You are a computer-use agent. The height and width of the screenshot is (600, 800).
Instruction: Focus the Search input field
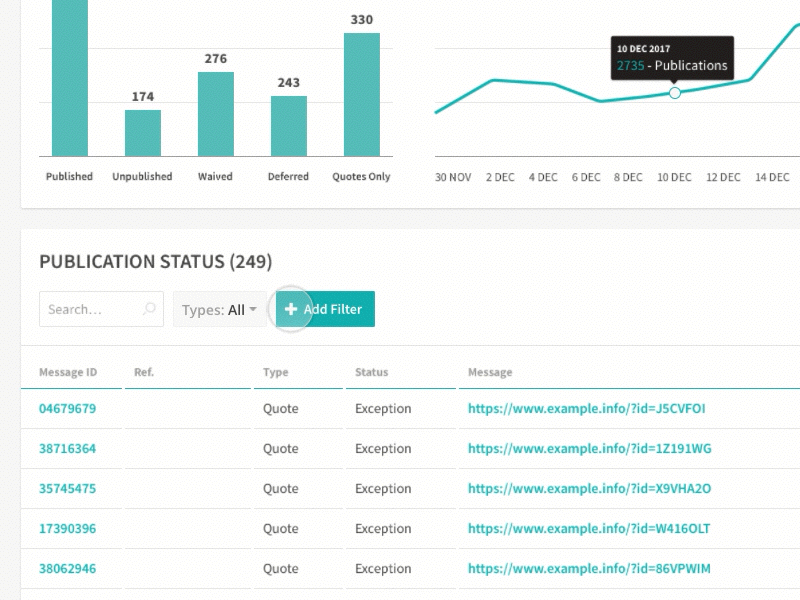(88, 310)
